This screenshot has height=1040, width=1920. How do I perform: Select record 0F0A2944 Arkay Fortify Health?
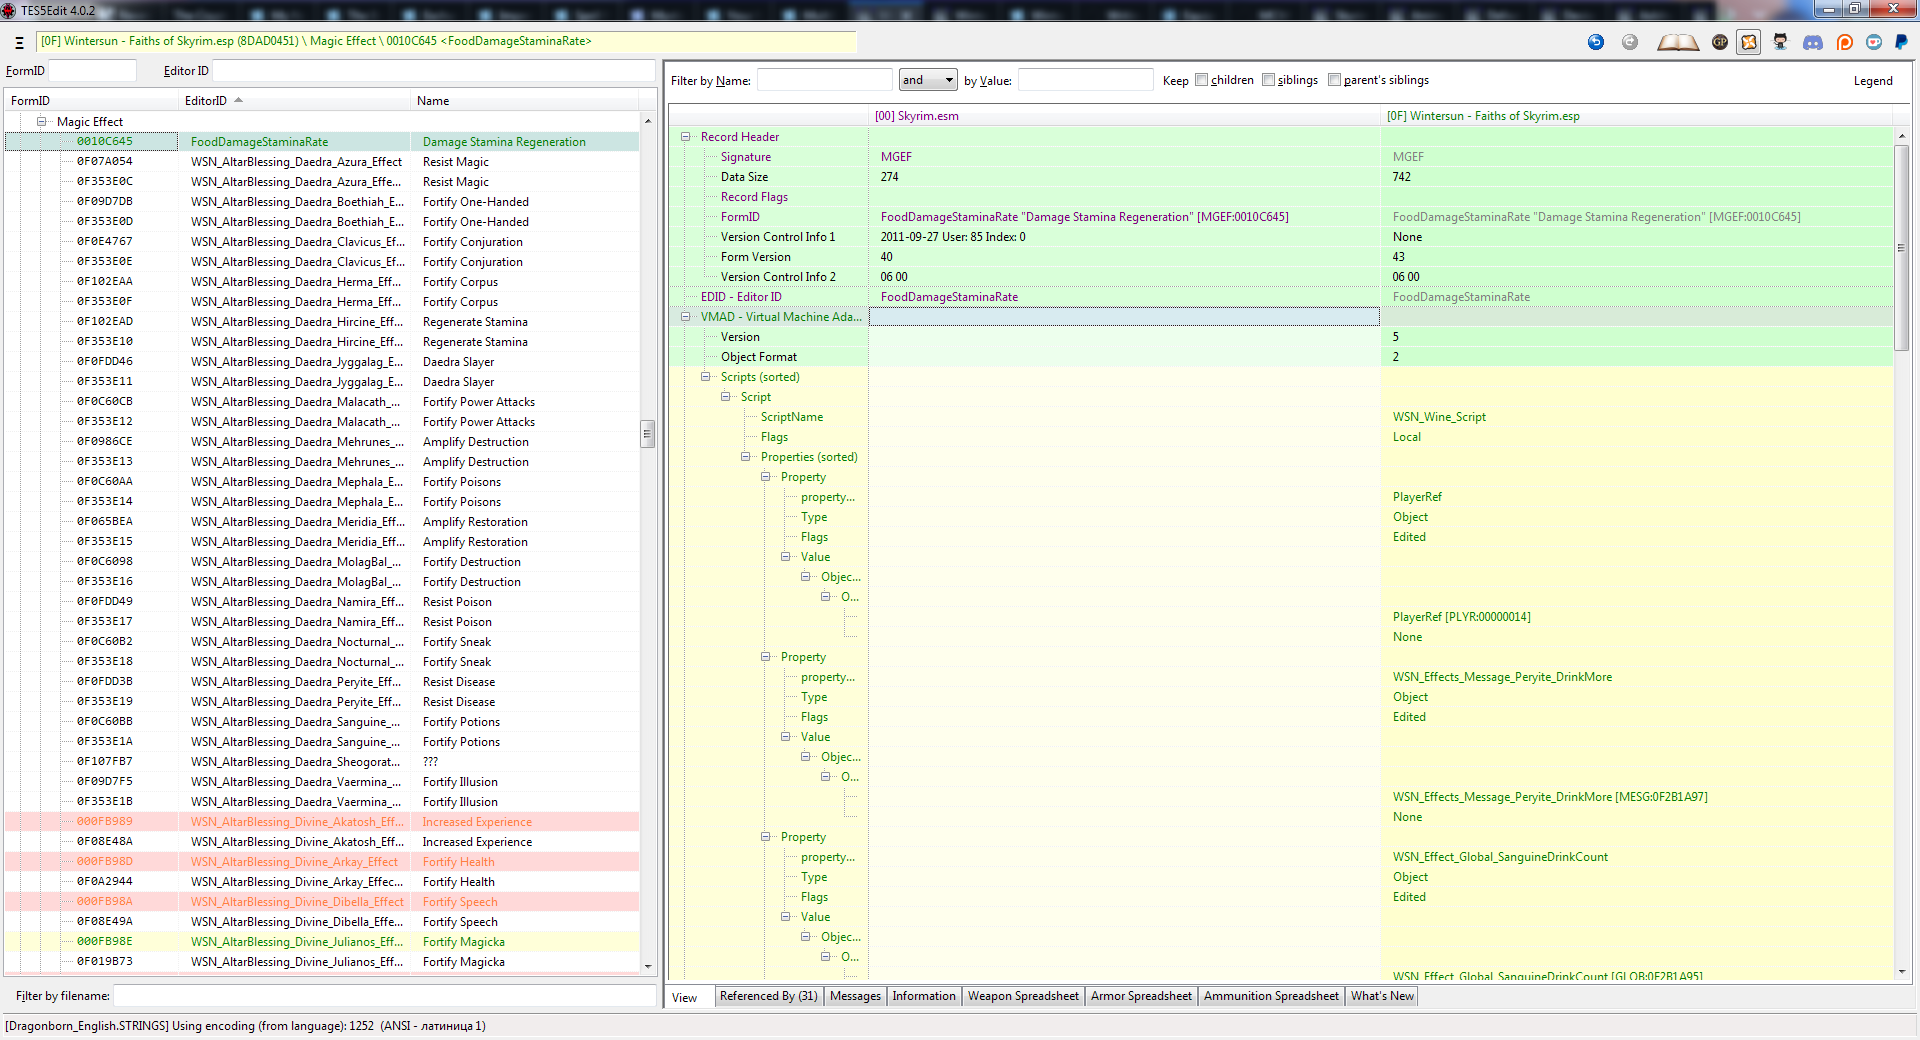(x=322, y=882)
